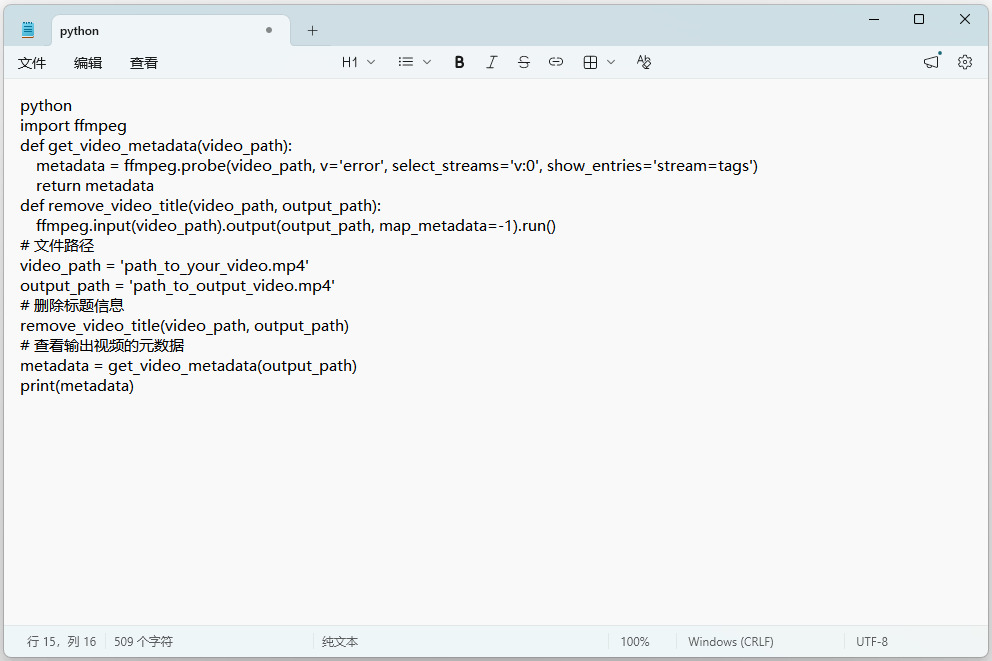Screen dimensions: 992x661
Task: Click the 纯文本 format indicator
Action: click(x=340, y=641)
